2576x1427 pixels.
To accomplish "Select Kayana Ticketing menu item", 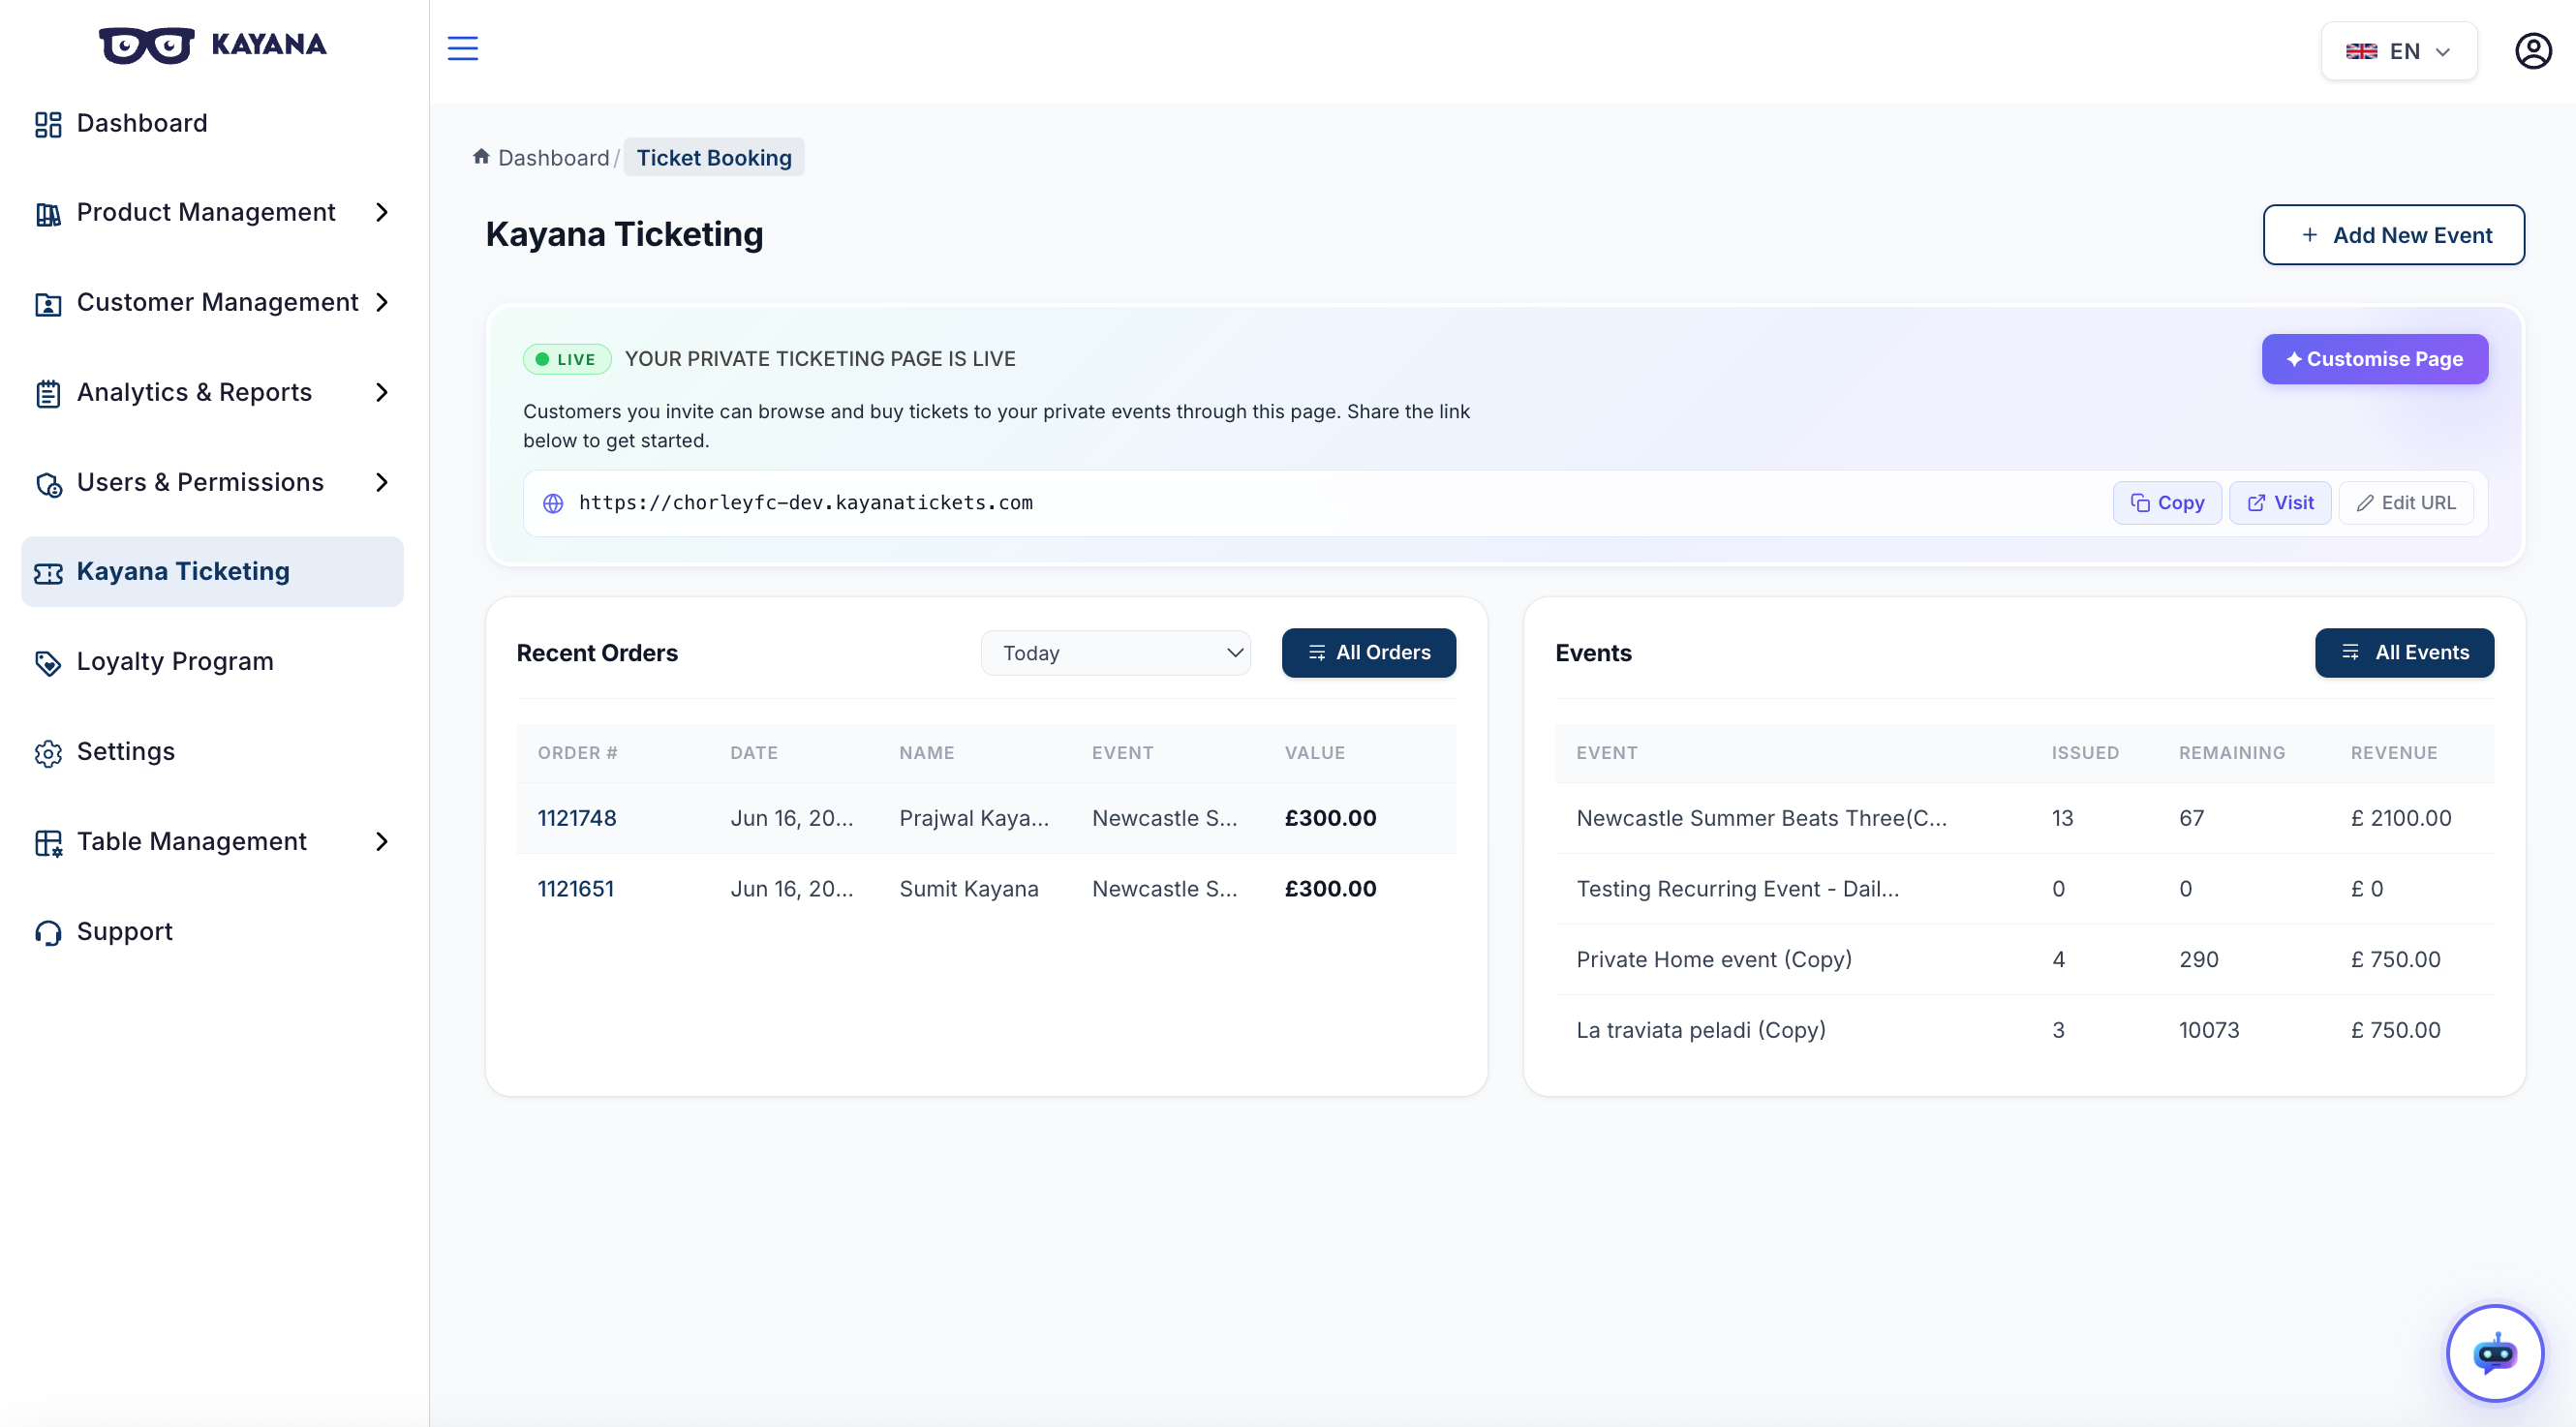I will (x=212, y=571).
